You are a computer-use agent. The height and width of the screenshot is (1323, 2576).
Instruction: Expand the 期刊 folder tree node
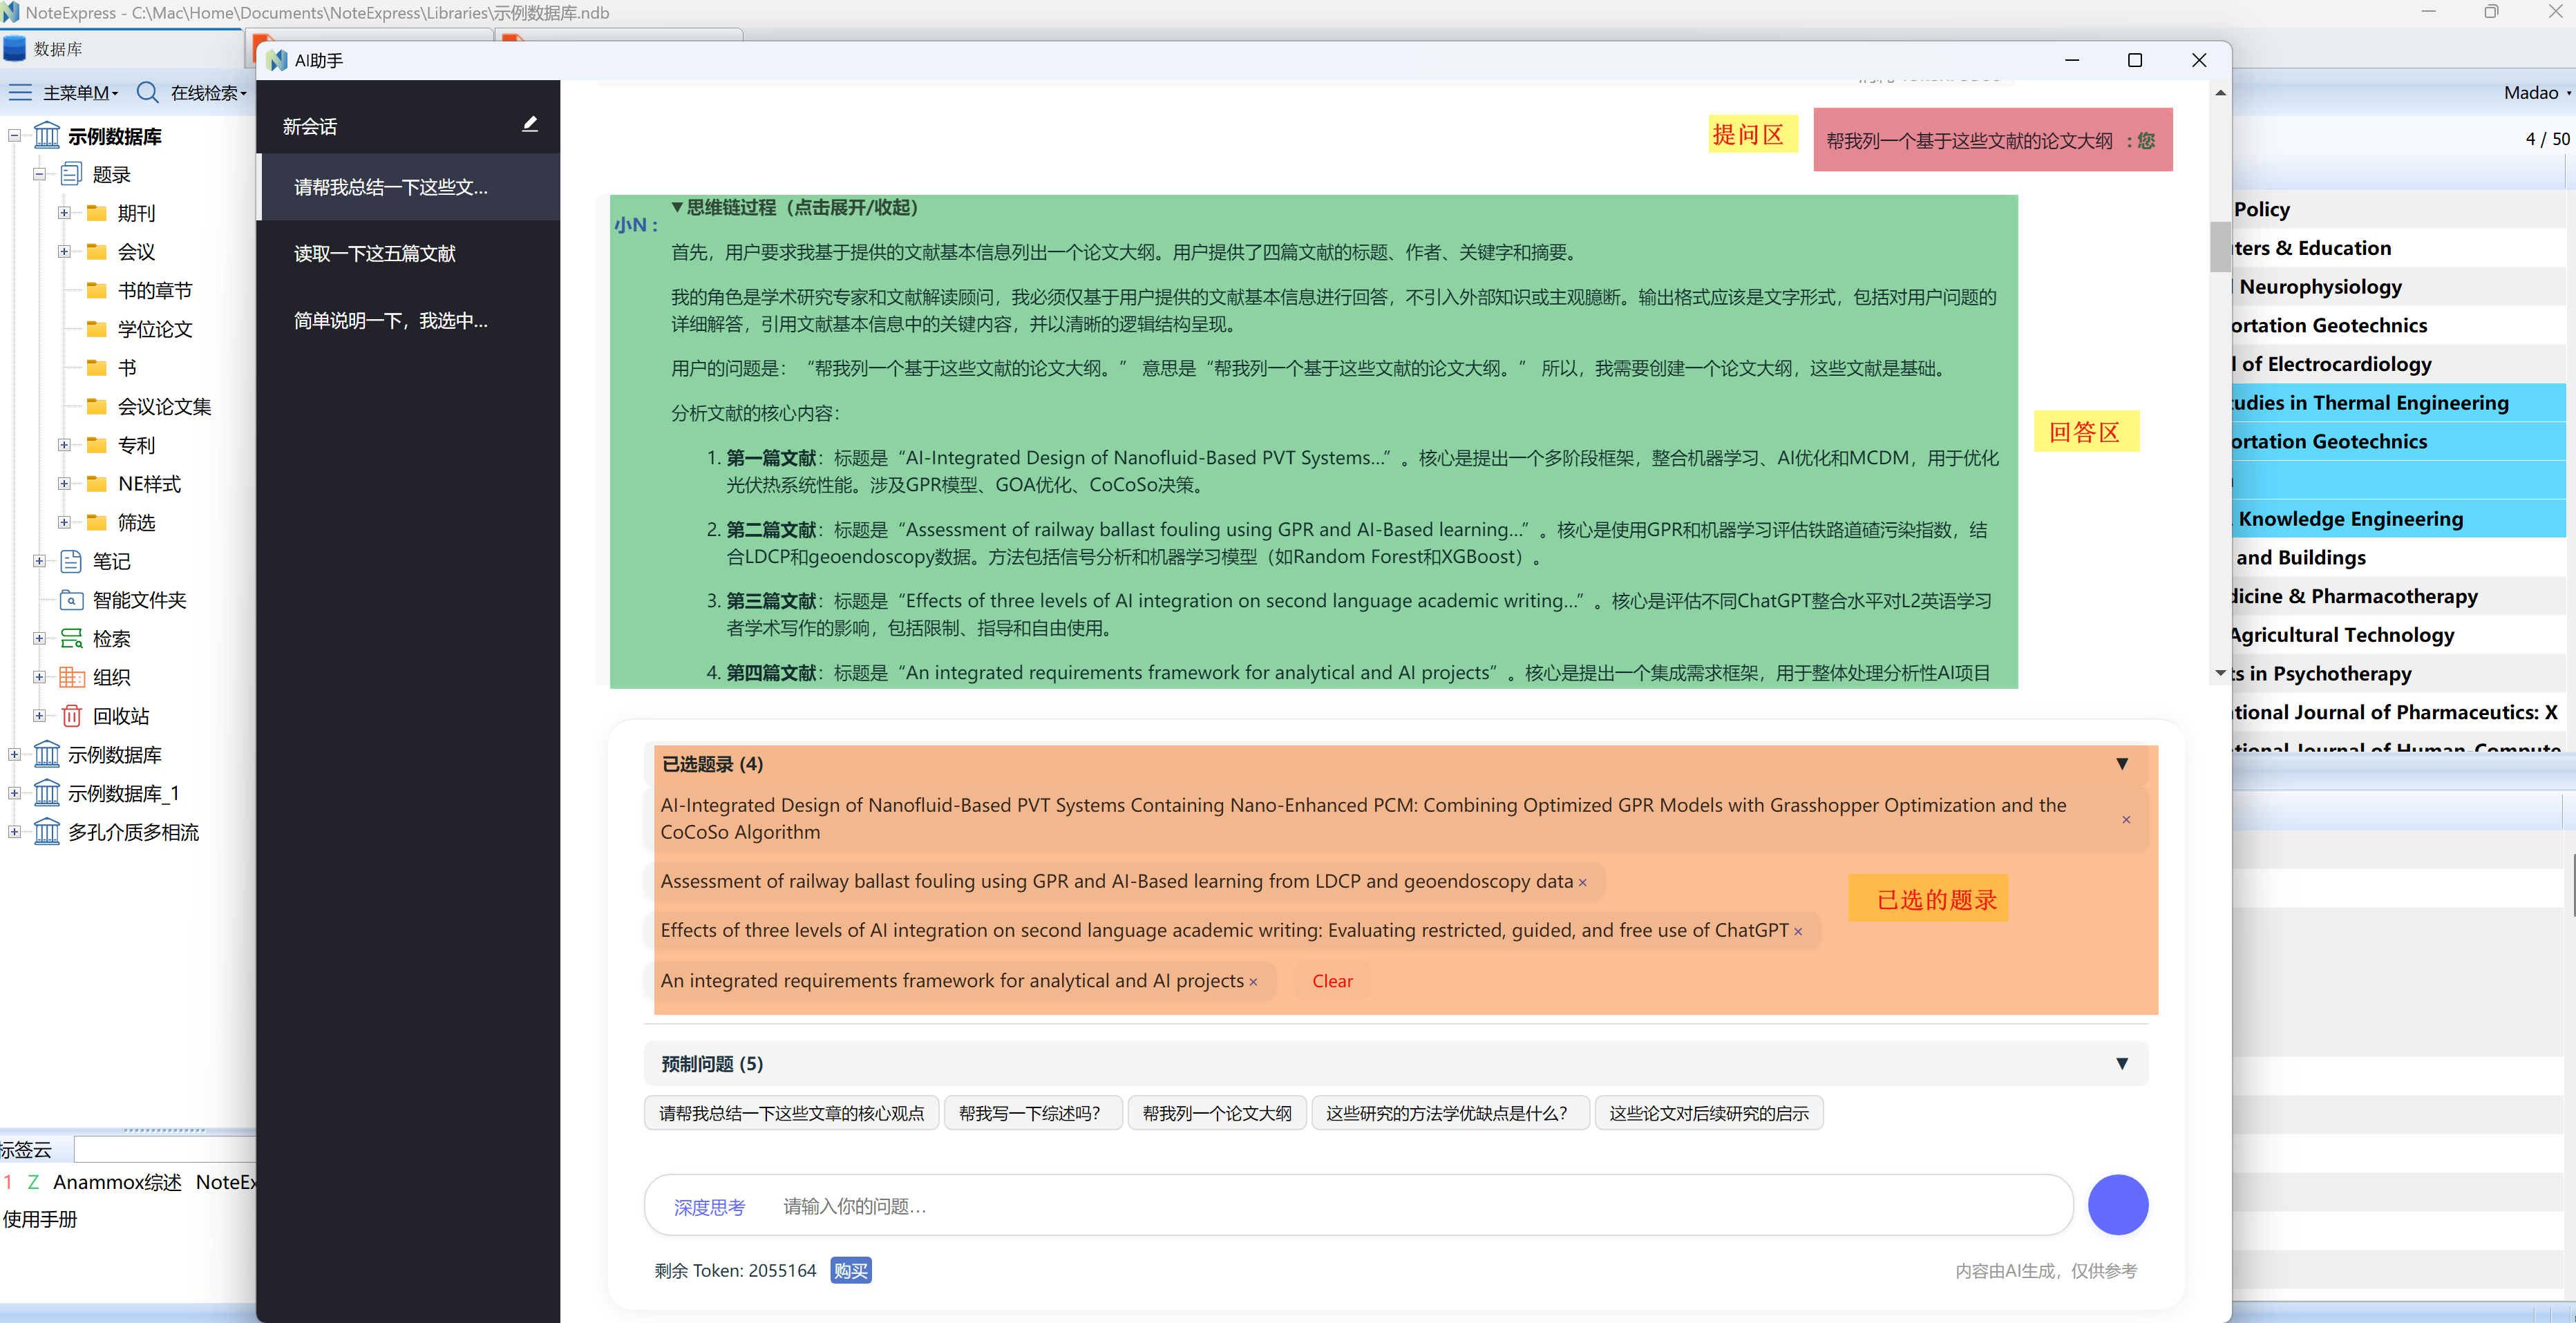point(64,213)
